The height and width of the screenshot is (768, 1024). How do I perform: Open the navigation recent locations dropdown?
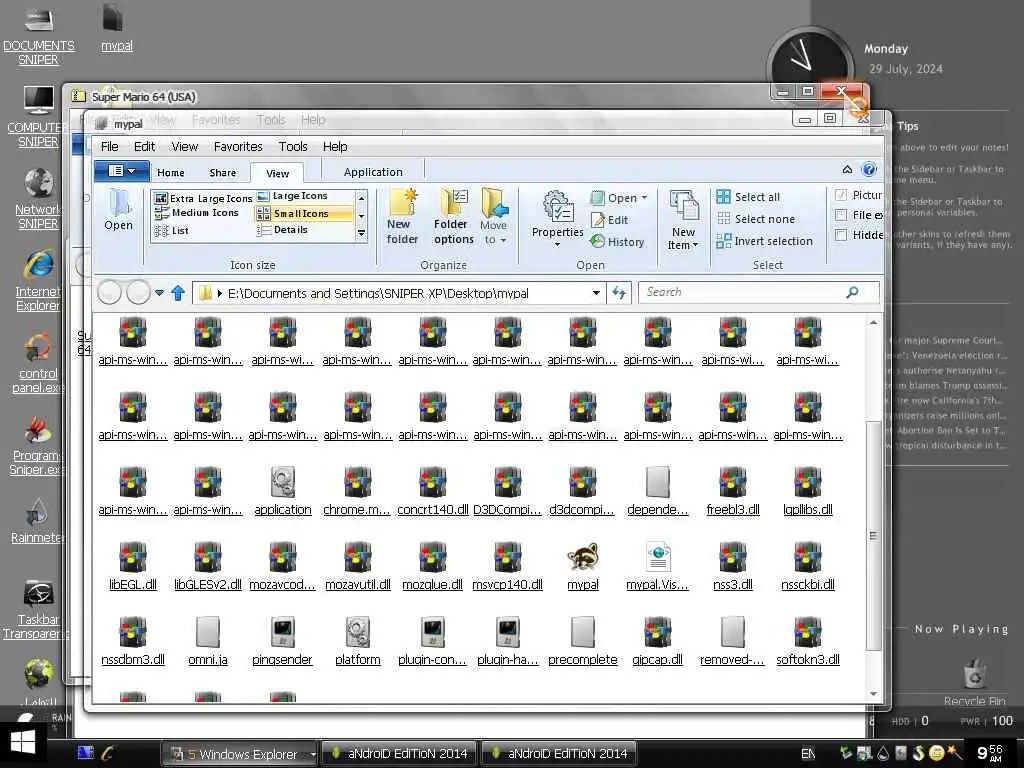pyautogui.click(x=159, y=293)
